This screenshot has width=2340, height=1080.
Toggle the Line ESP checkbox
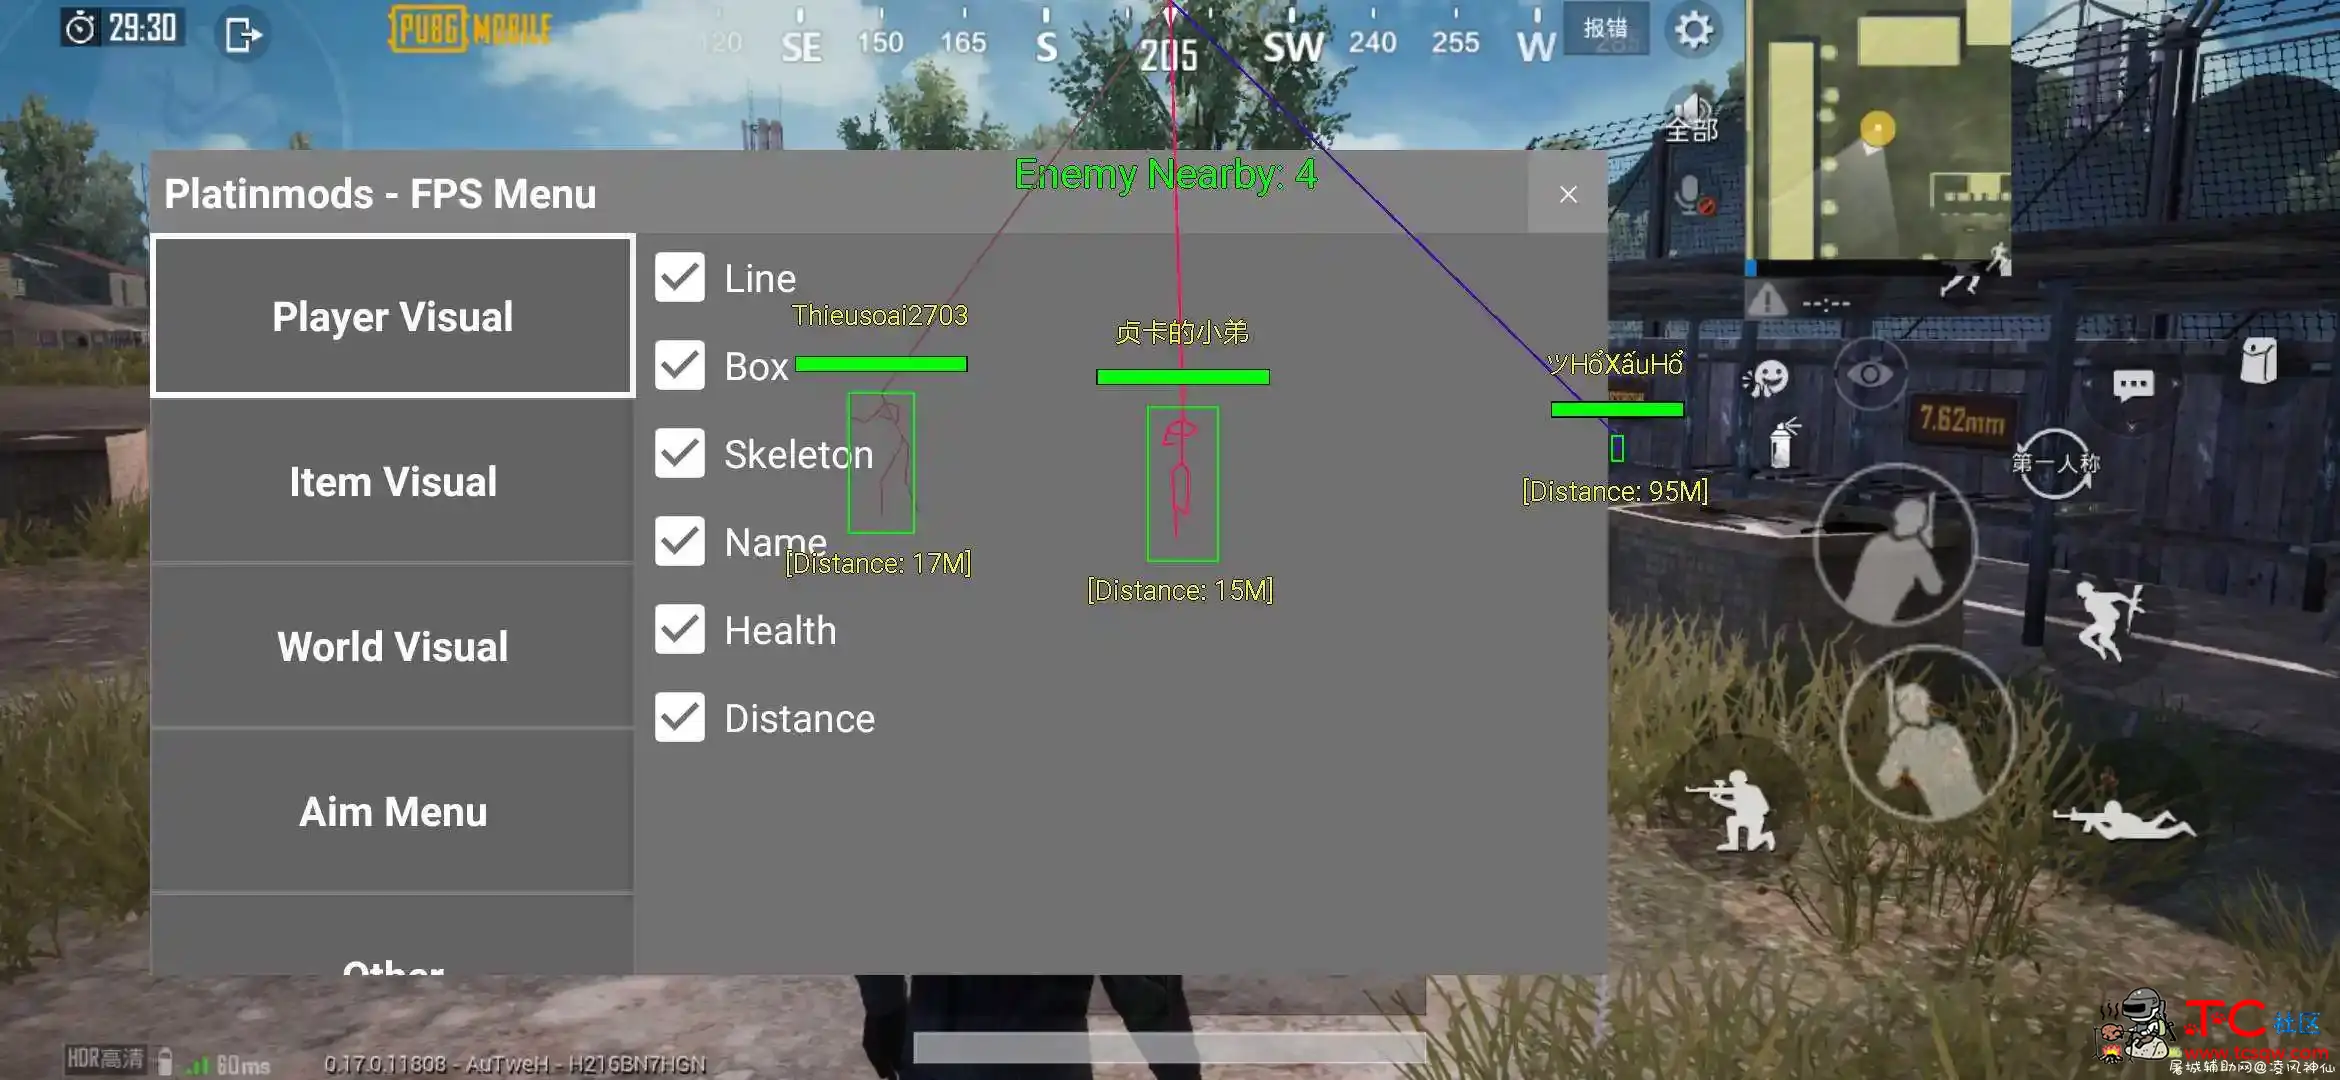click(678, 276)
